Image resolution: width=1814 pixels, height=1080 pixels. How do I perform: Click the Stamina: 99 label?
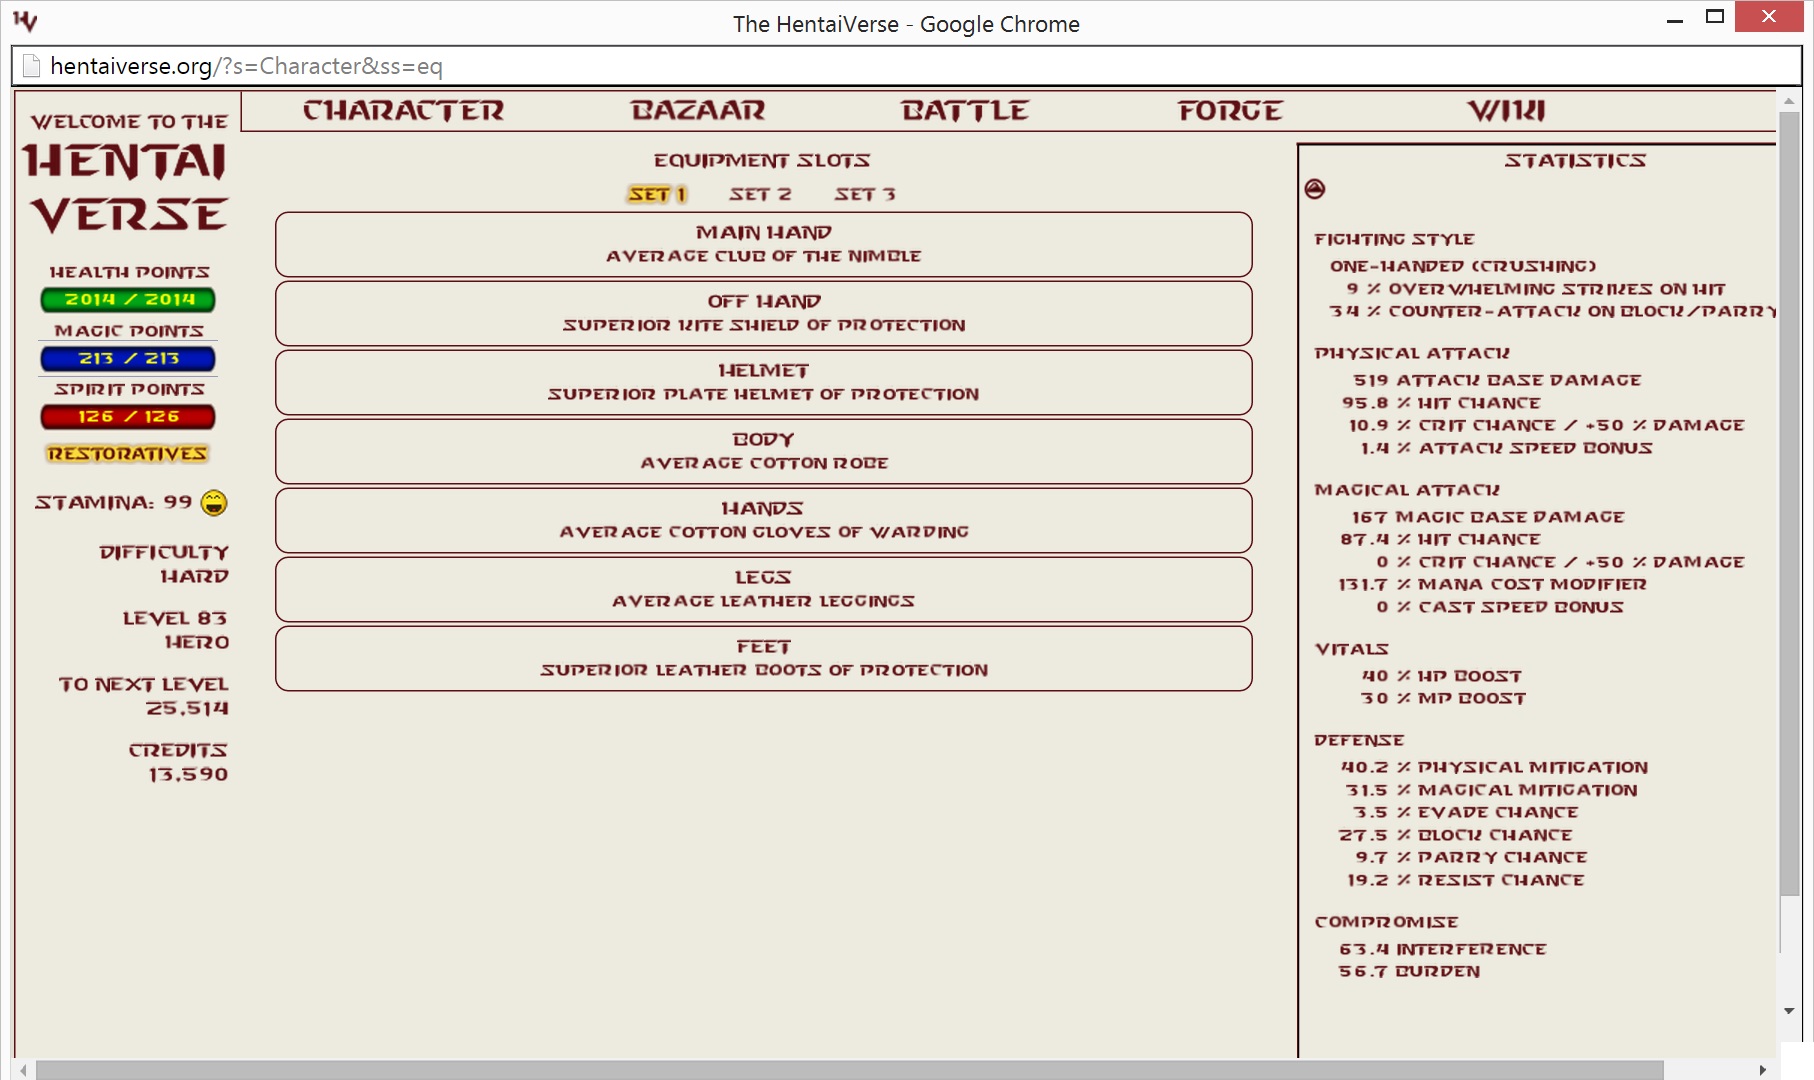point(113,502)
